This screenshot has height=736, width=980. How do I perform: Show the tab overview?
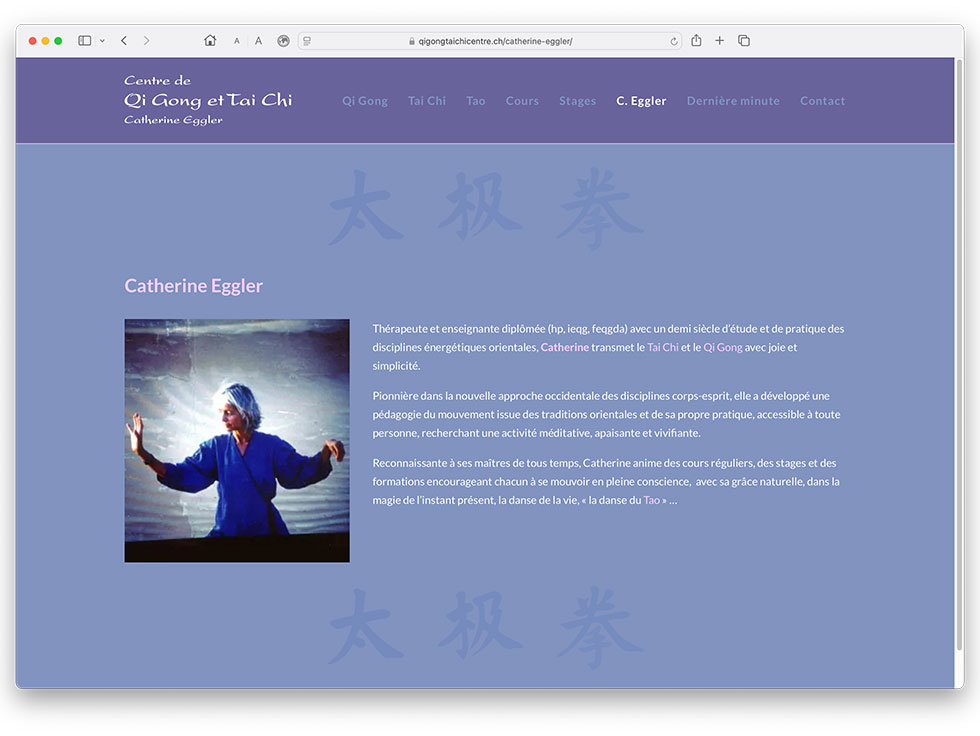[x=744, y=41]
